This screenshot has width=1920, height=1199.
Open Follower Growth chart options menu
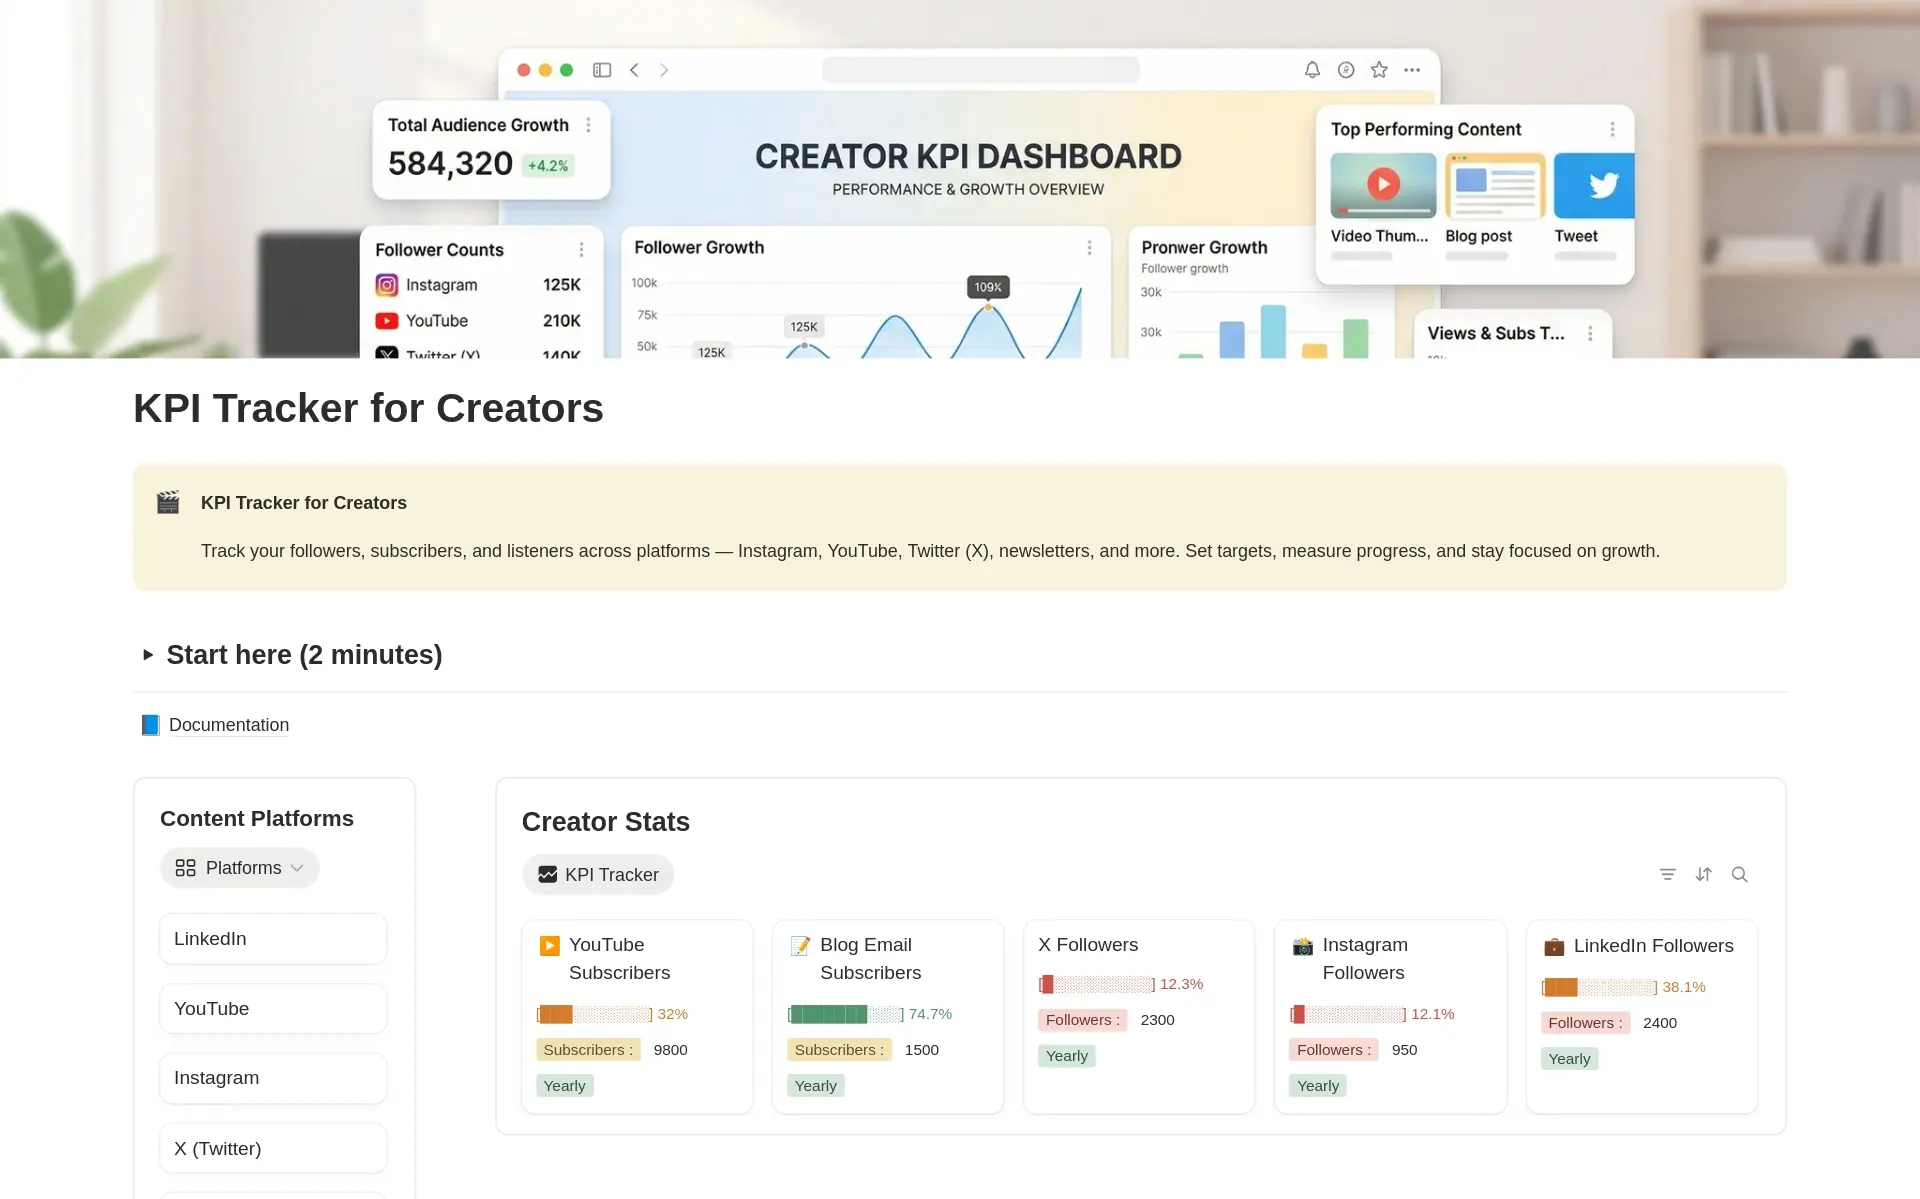click(1089, 247)
